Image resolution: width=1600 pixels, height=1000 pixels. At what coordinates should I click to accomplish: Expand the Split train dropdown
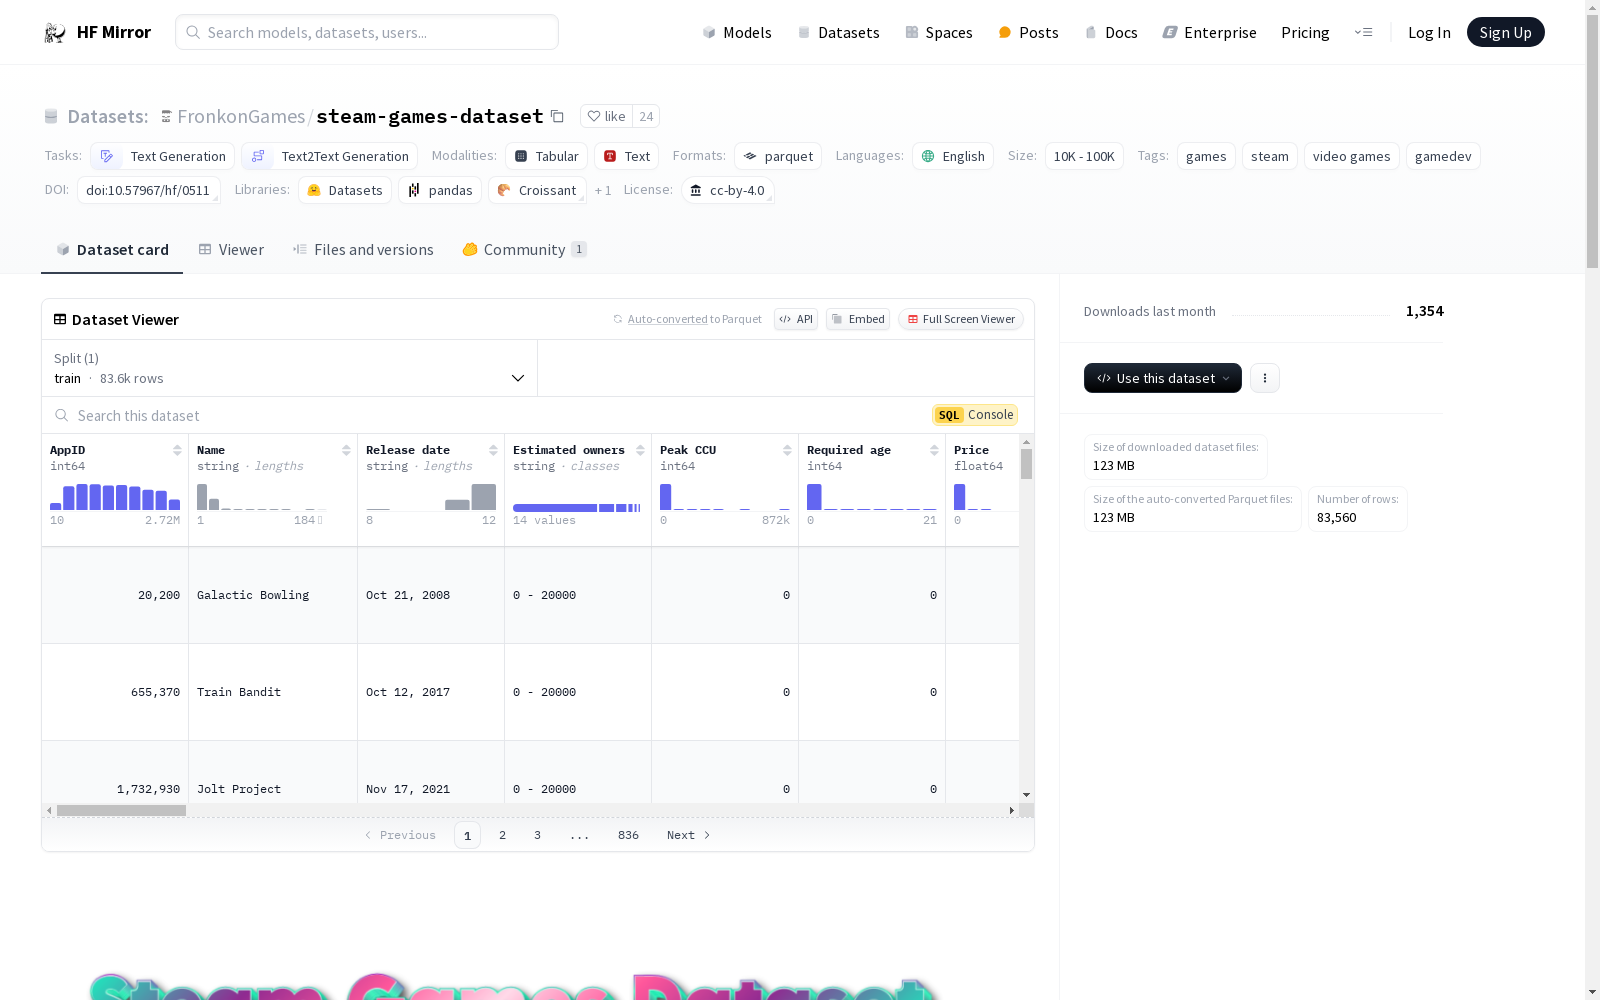(x=290, y=368)
